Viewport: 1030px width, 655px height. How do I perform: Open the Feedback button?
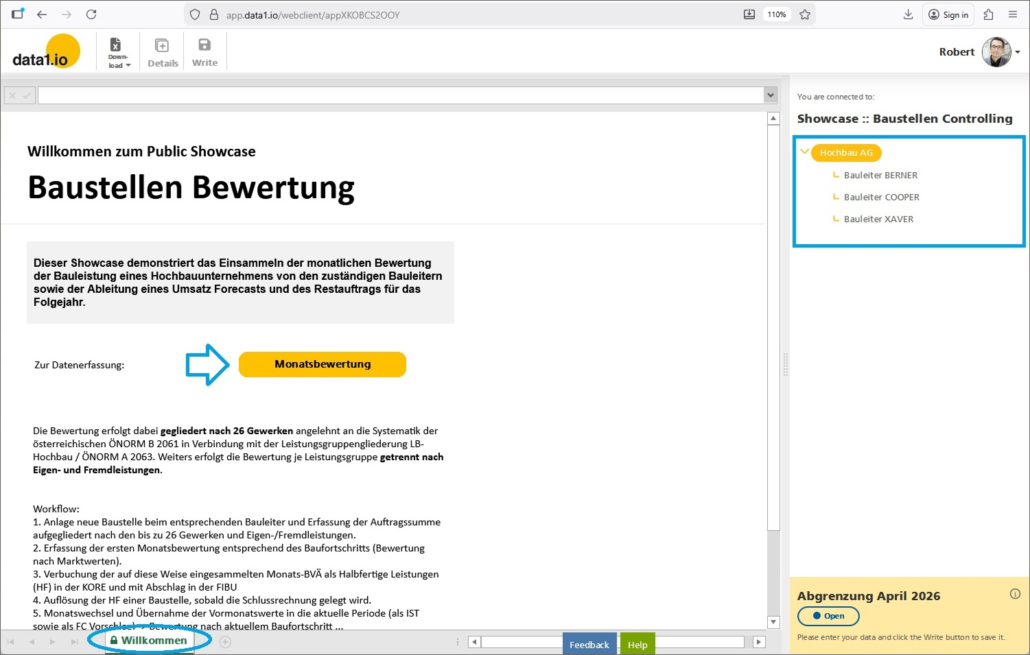pos(589,644)
